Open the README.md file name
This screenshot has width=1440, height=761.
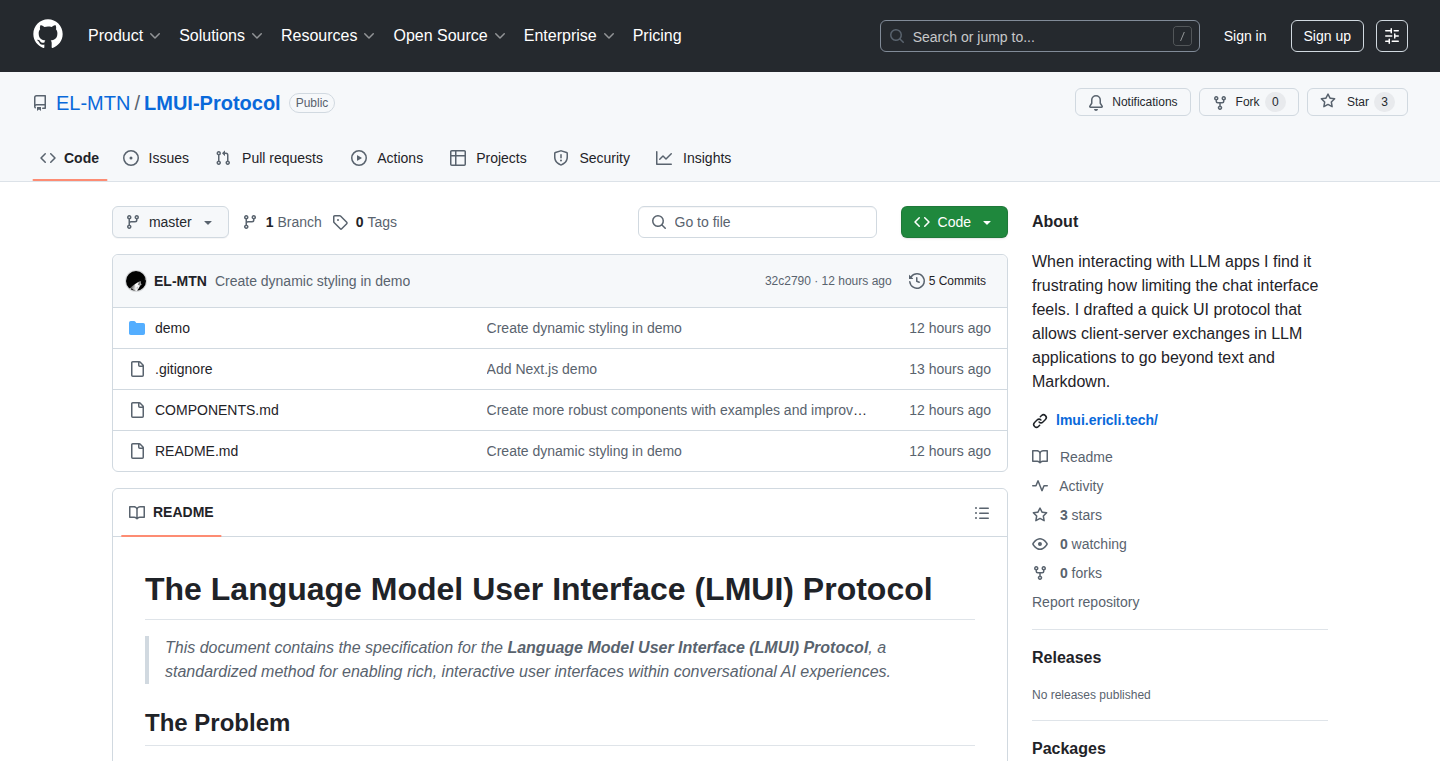tap(197, 451)
